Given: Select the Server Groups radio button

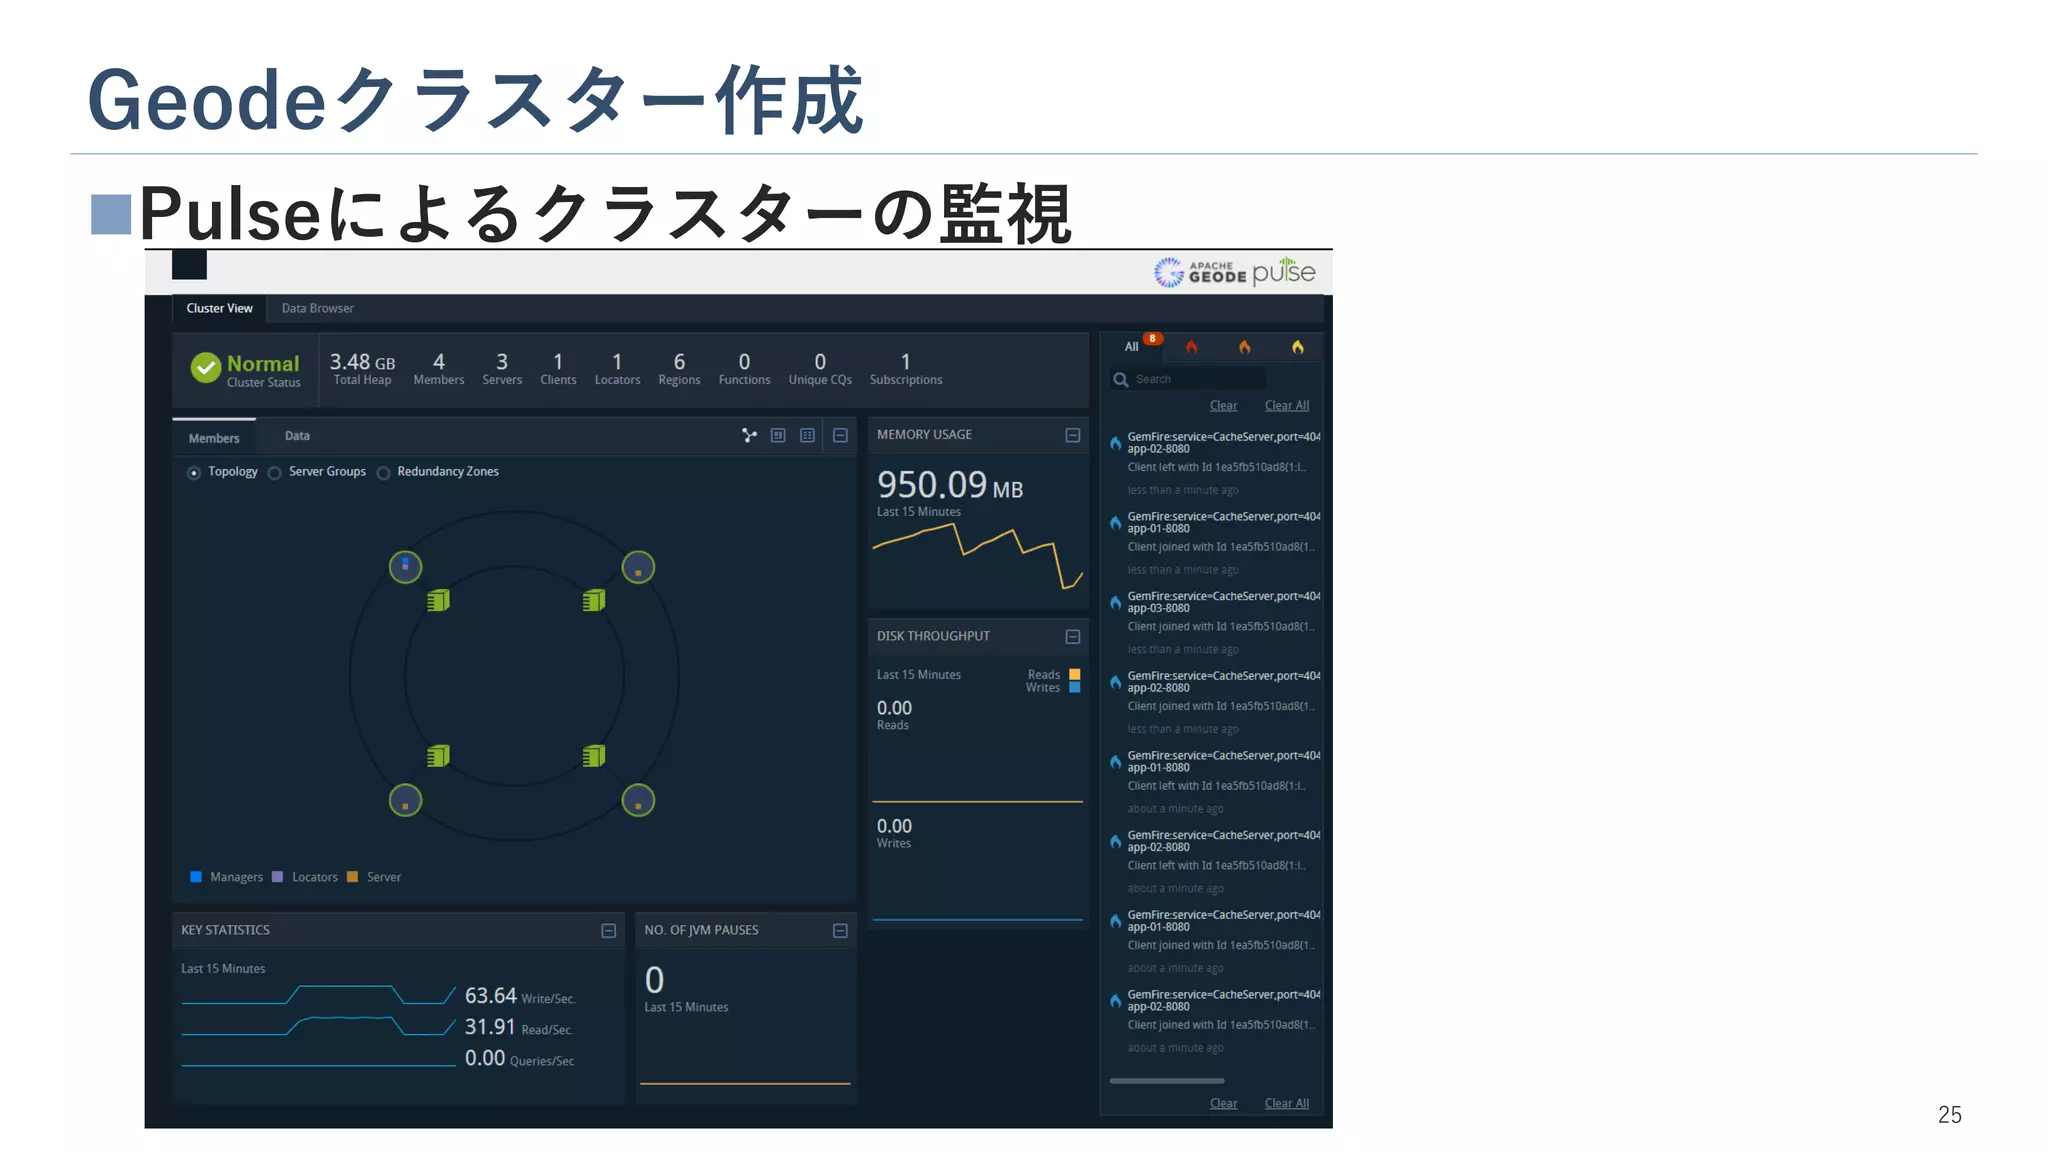Looking at the screenshot, I should coord(274,473).
